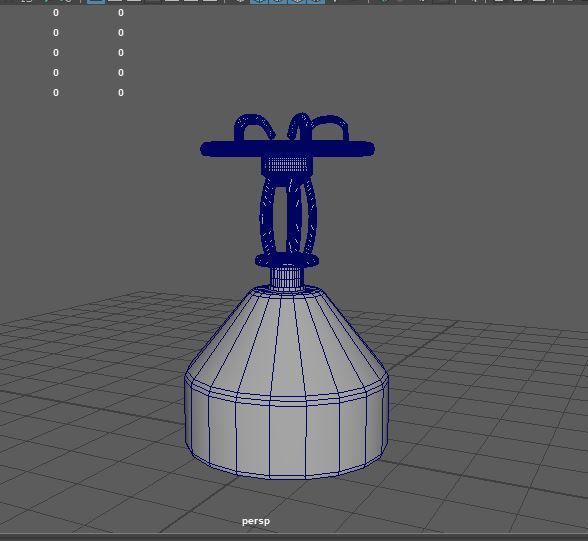Image resolution: width=588 pixels, height=541 pixels.
Task: Select the grille block under the horizontal bar
Action: [x=287, y=165]
